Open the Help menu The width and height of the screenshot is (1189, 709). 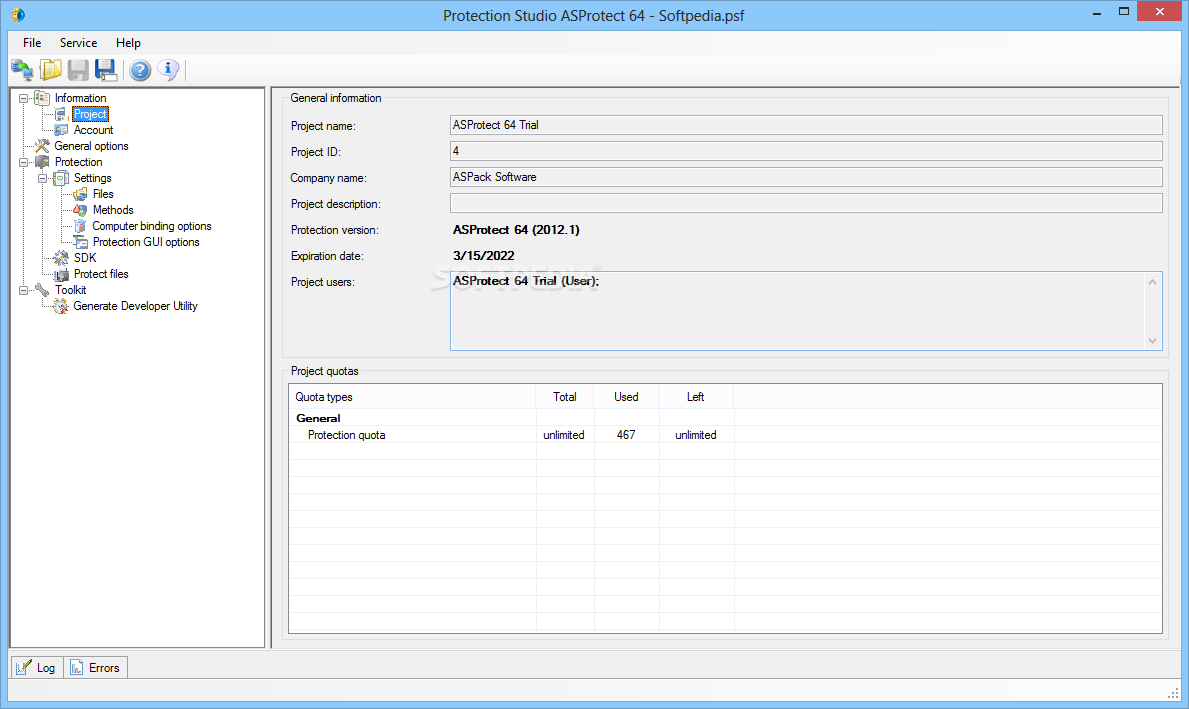[128, 42]
